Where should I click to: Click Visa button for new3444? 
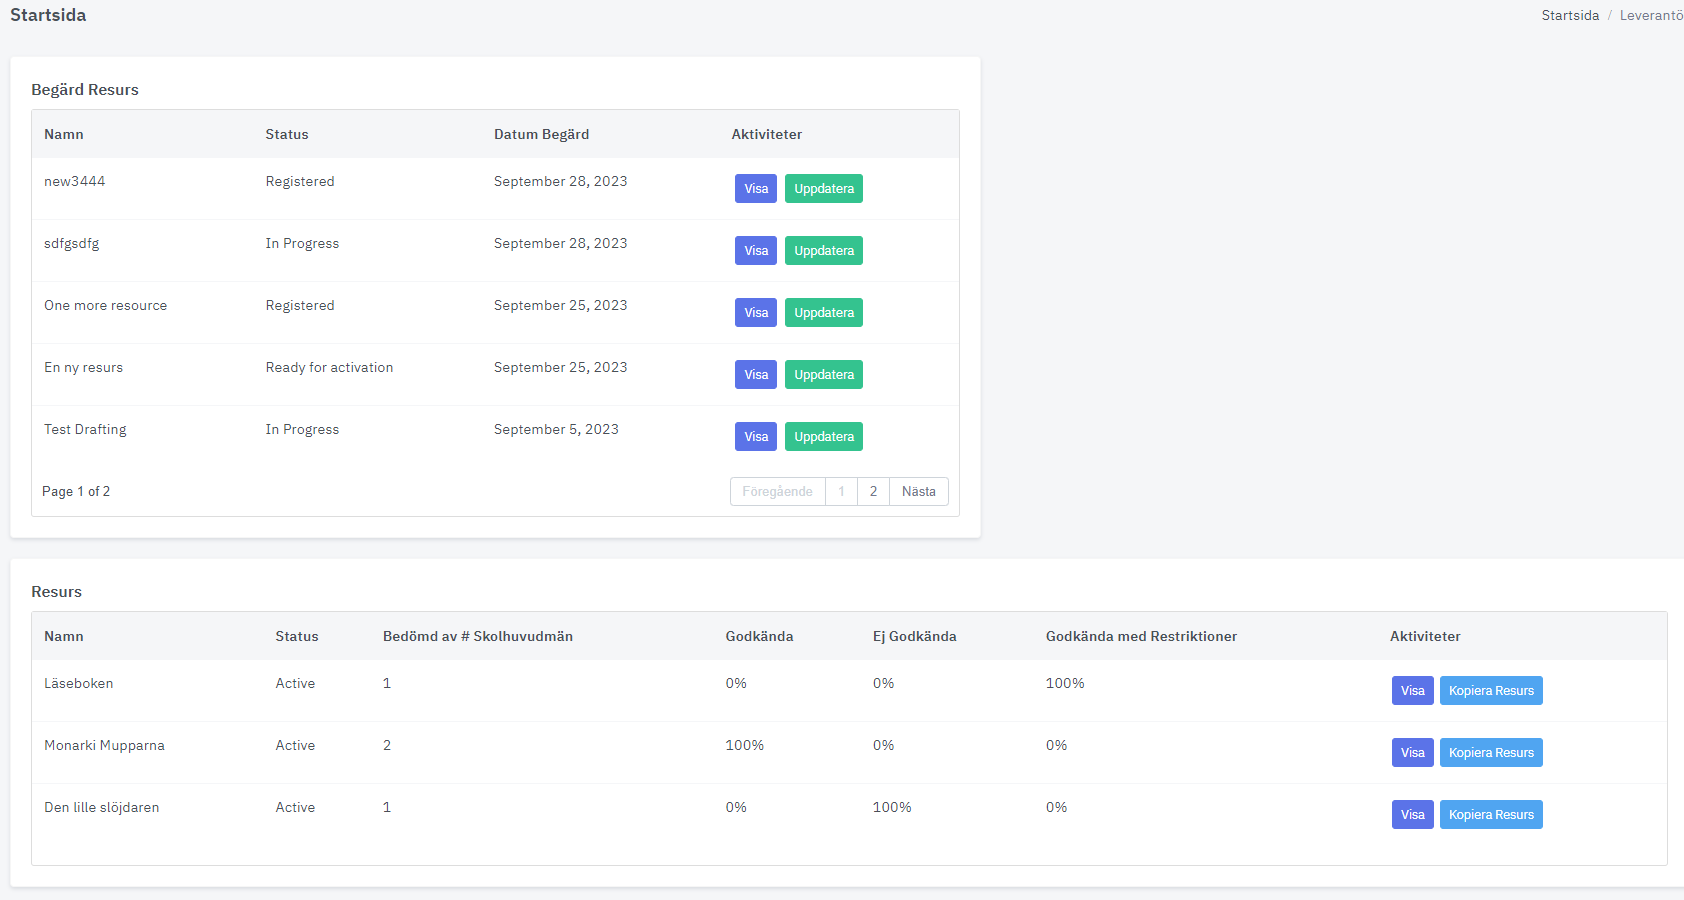(x=756, y=189)
